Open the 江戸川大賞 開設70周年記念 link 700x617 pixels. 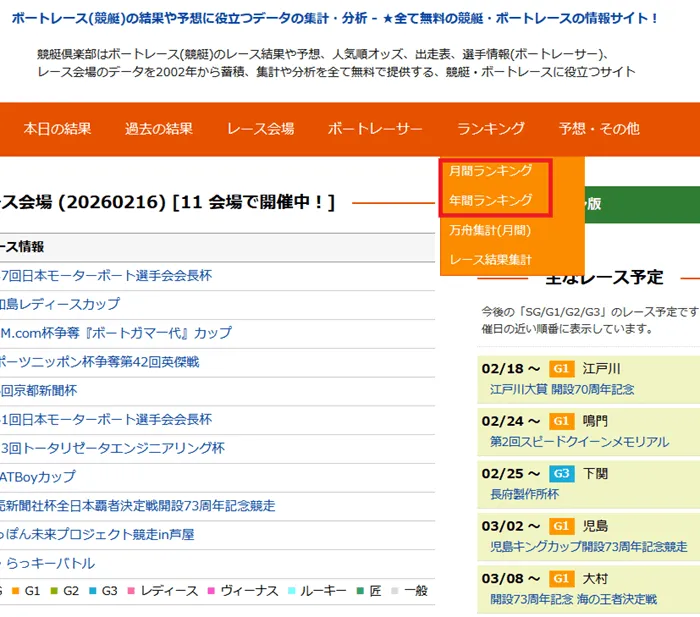click(562, 389)
